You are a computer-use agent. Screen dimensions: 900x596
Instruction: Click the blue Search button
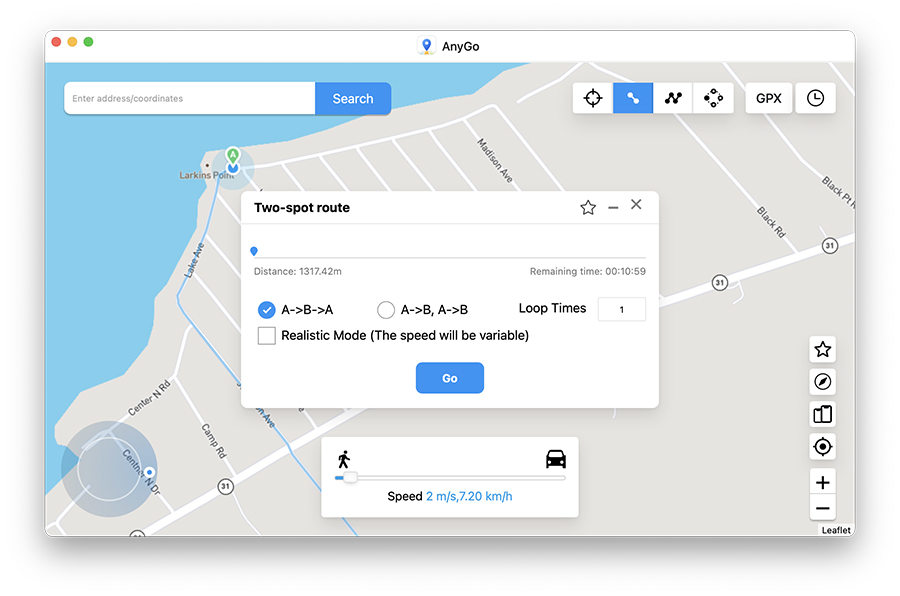click(x=353, y=99)
